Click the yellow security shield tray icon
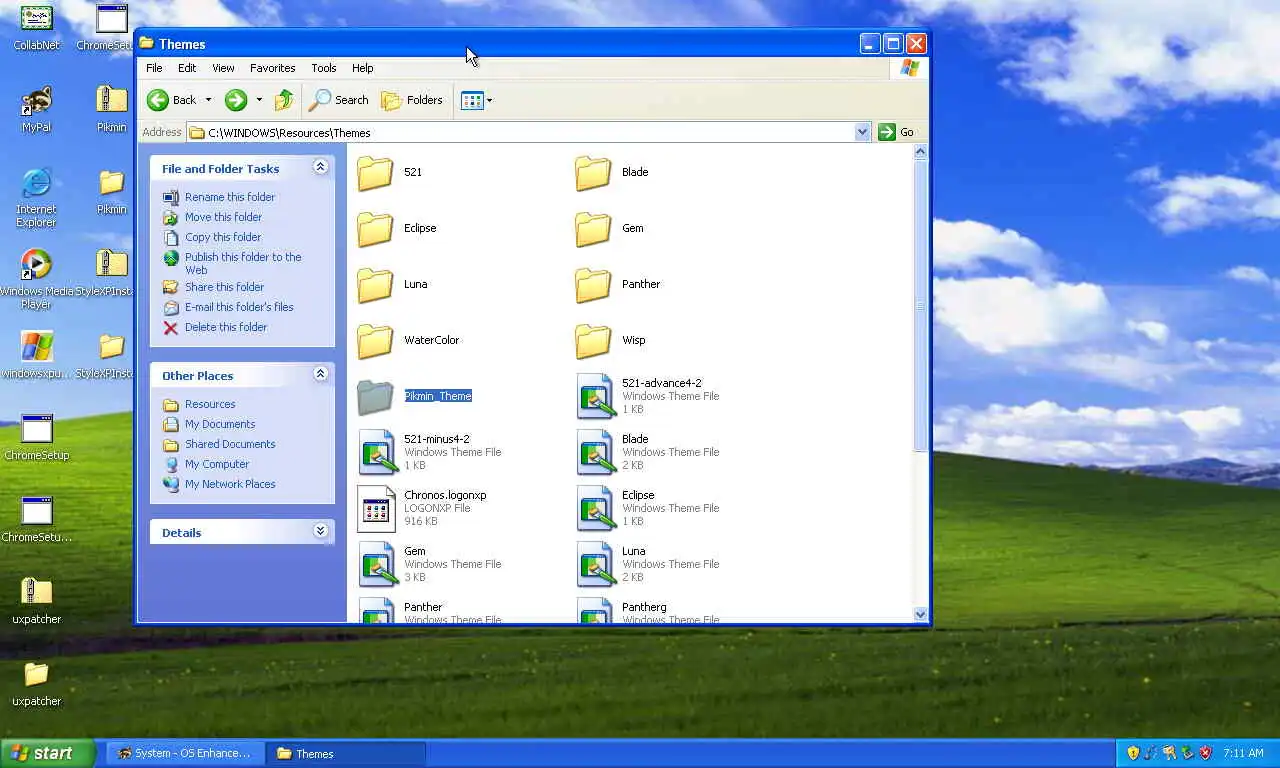 1133,753
